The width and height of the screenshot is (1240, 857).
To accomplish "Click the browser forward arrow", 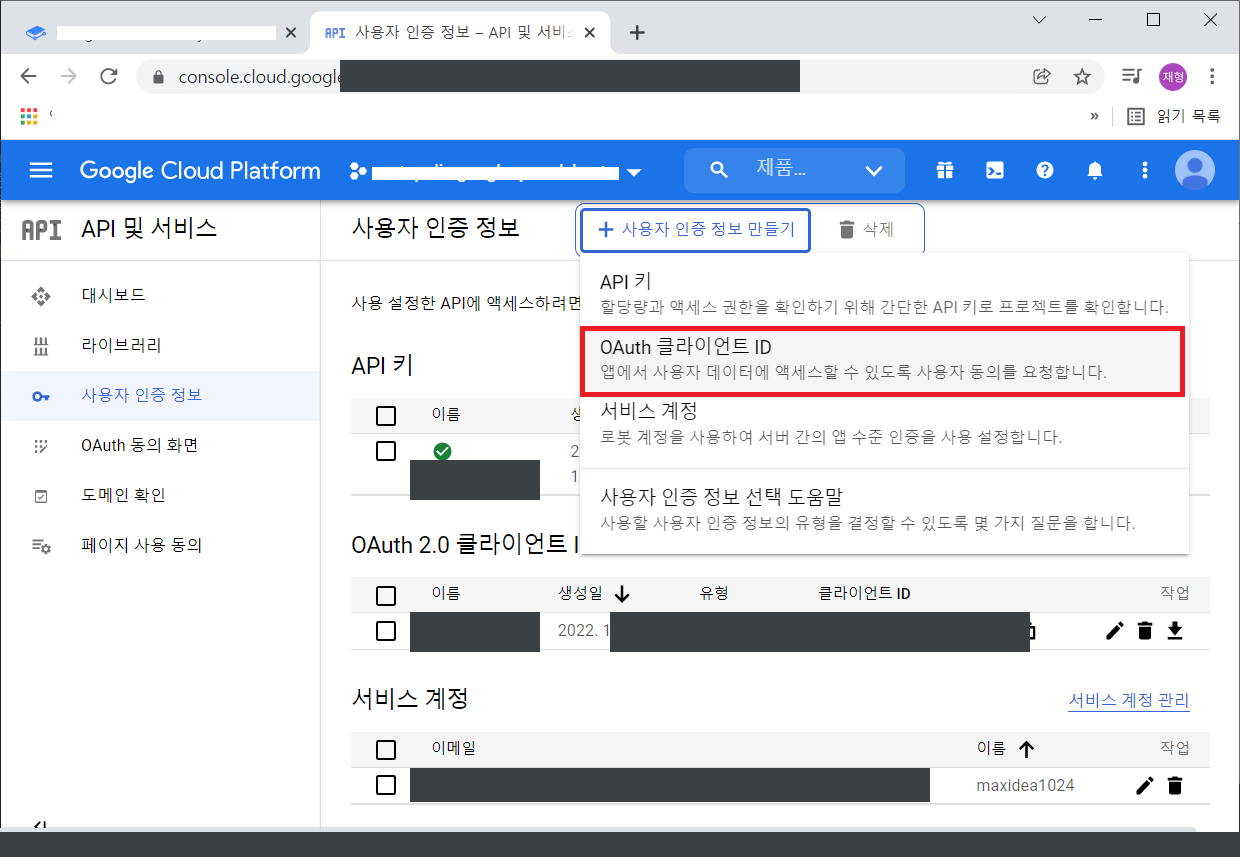I will pyautogui.click(x=68, y=77).
